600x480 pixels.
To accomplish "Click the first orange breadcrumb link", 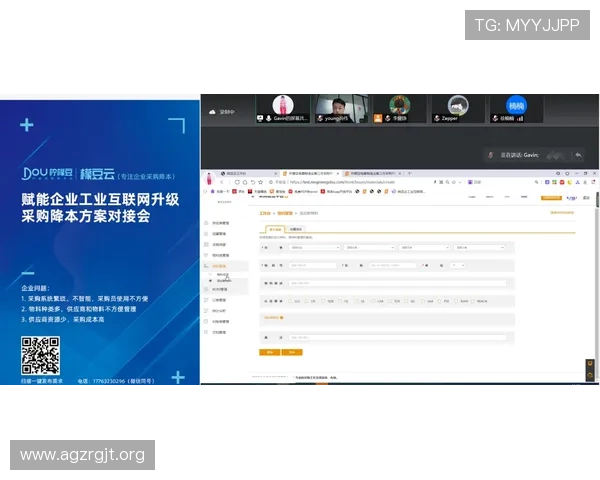I will (x=265, y=213).
